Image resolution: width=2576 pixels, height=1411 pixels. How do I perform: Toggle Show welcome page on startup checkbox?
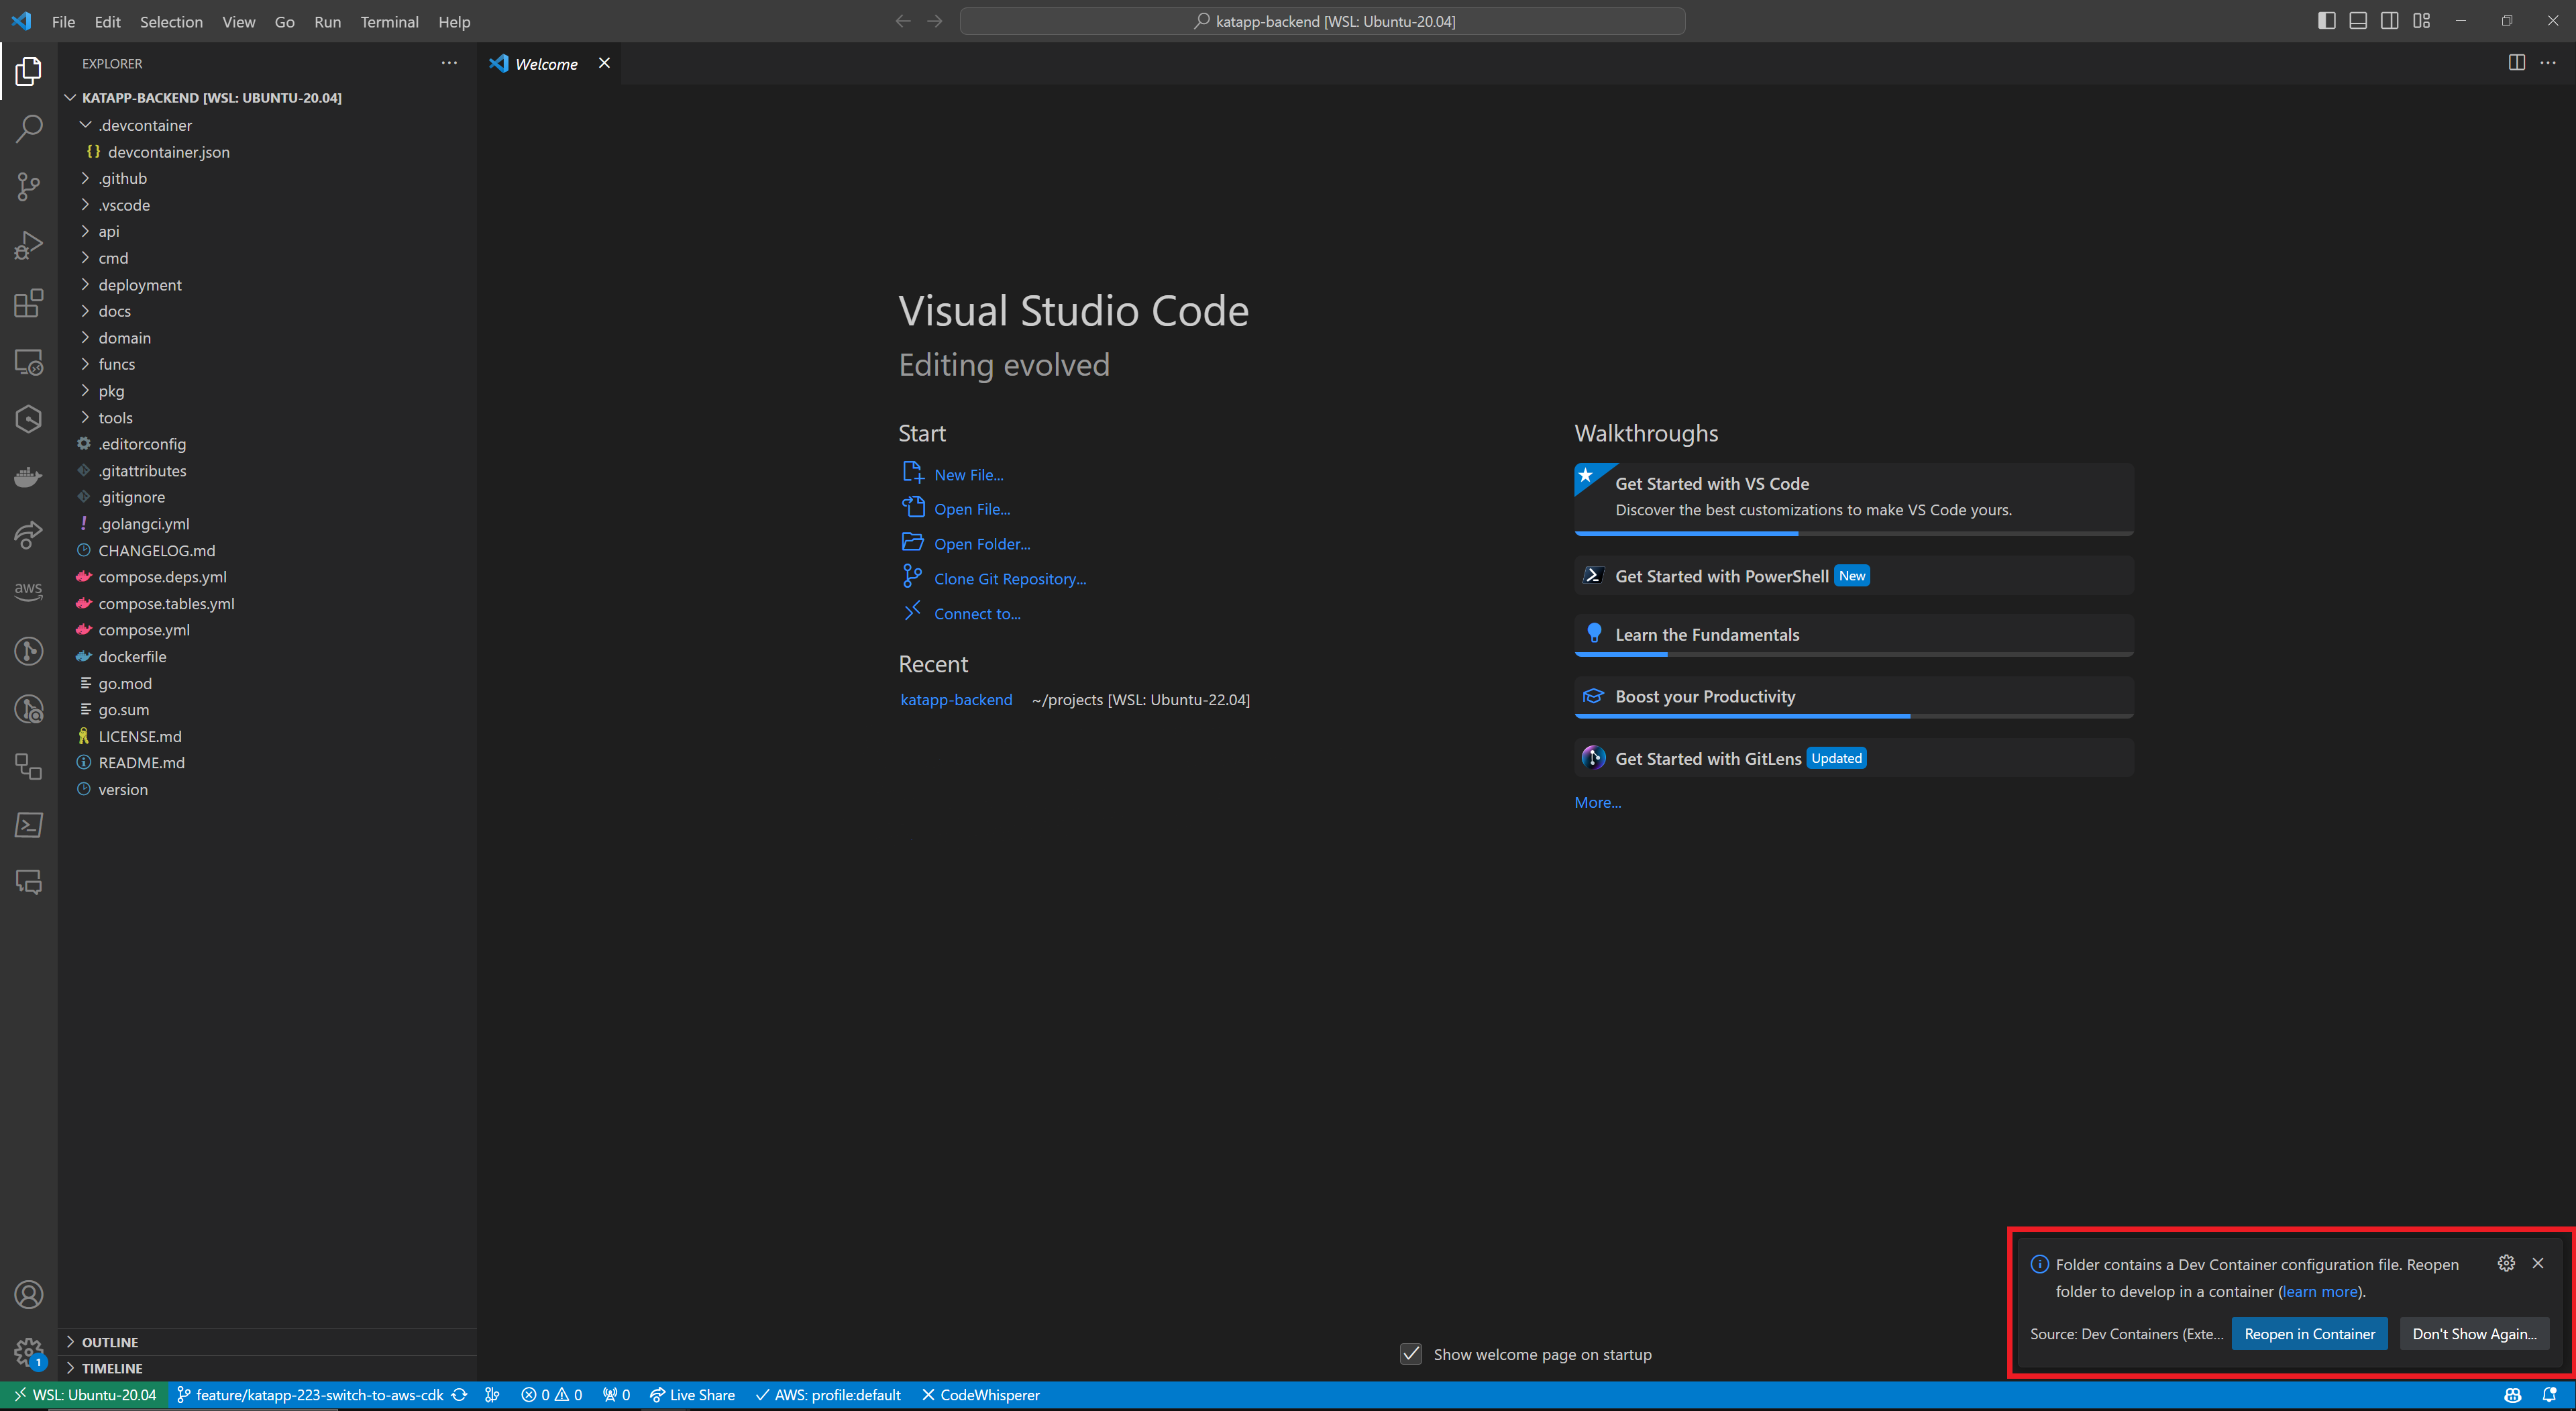pos(1411,1354)
